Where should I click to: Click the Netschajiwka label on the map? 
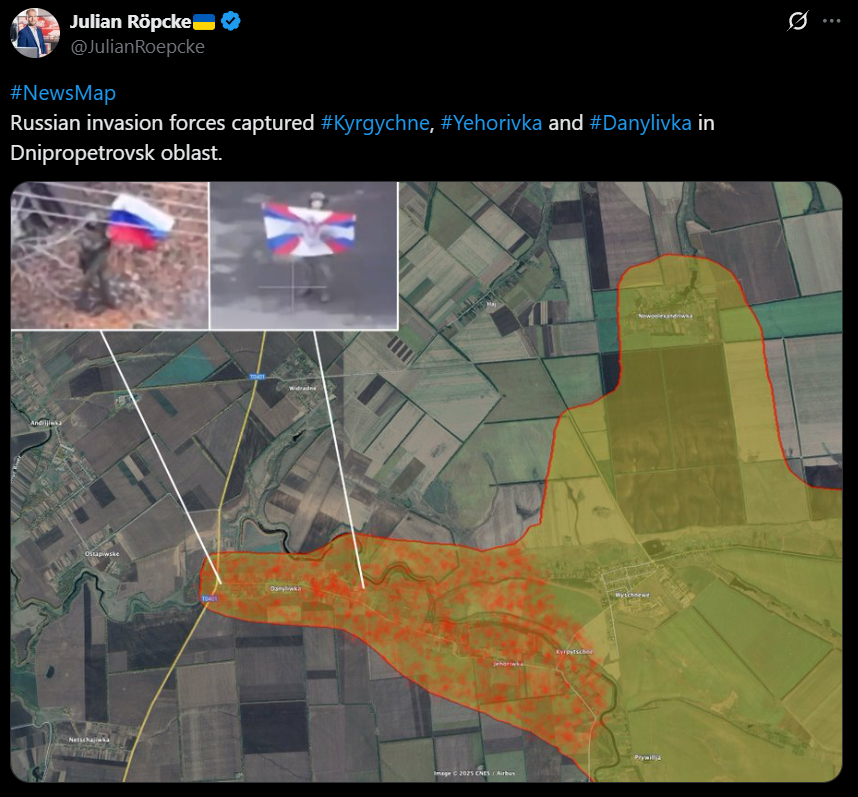pos(89,740)
